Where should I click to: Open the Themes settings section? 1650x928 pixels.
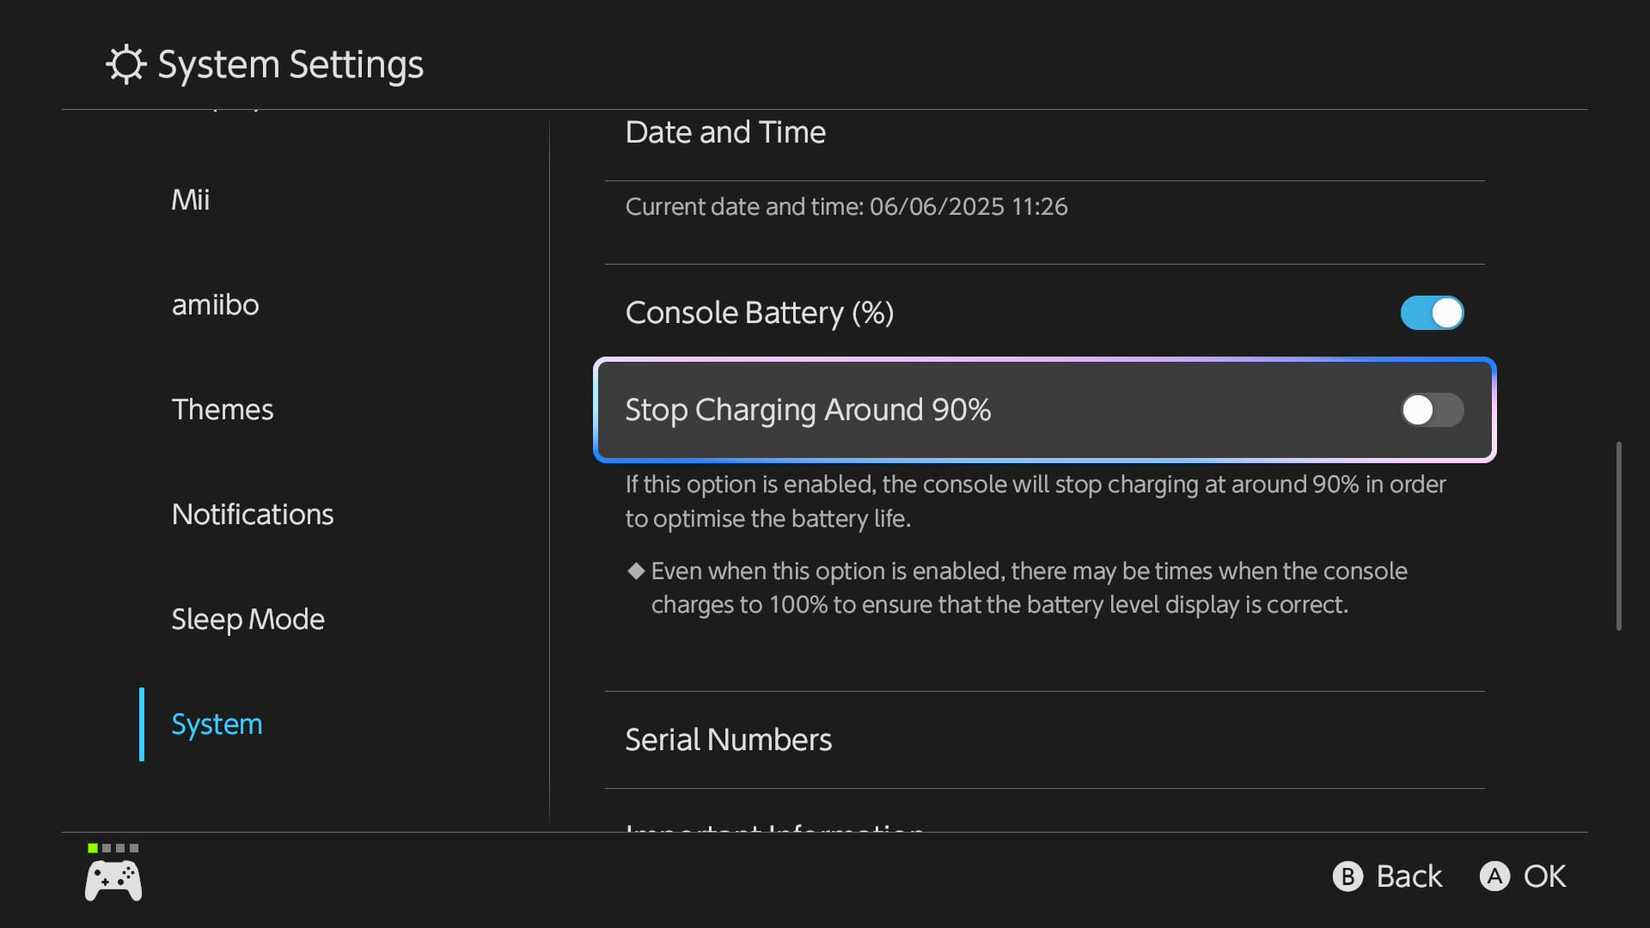click(x=222, y=409)
